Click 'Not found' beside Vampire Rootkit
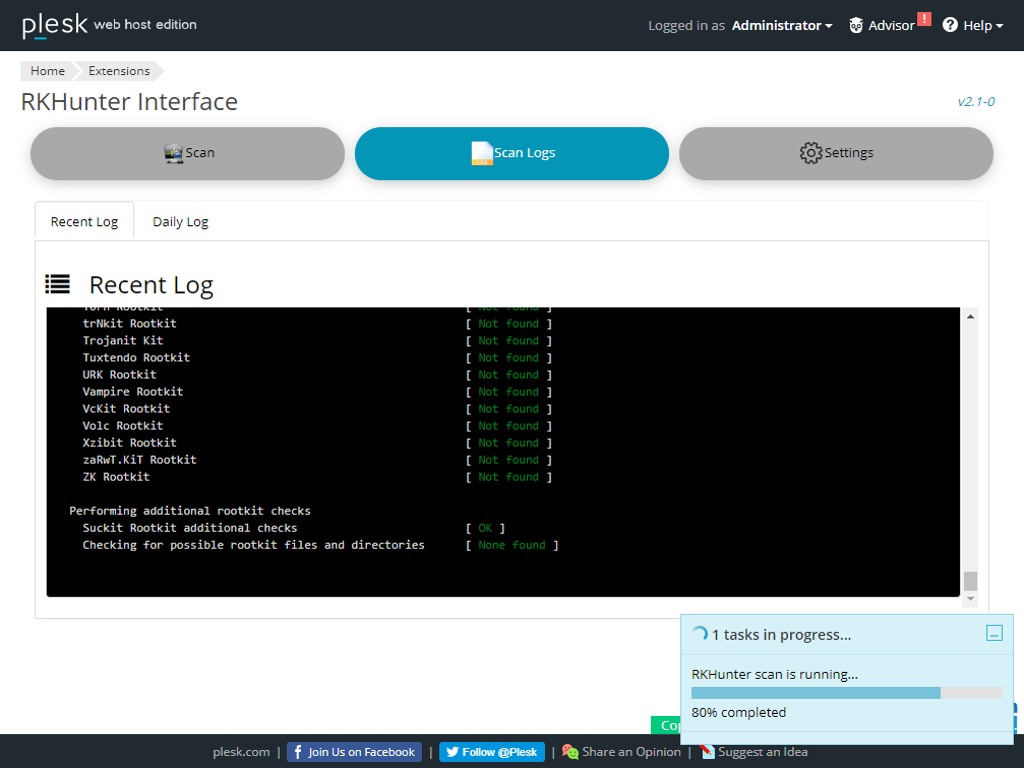The height and width of the screenshot is (768, 1024). 508,392
